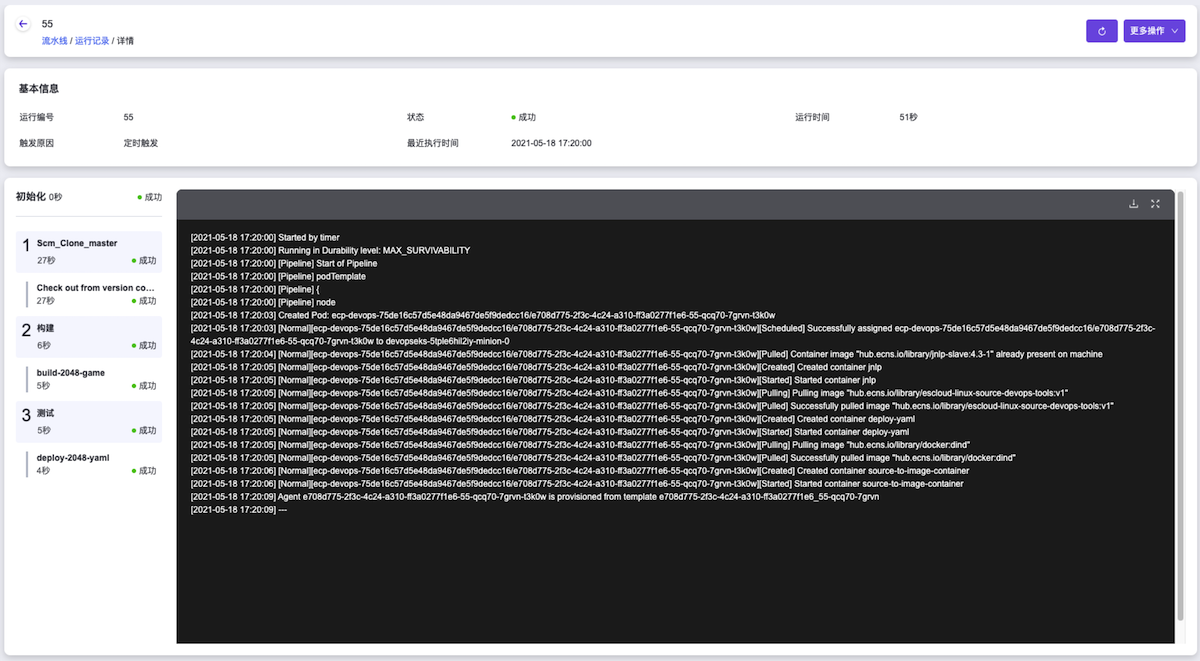Click the stage number 2 badge
Viewport: 1200px width, 661px height.
tap(26, 331)
